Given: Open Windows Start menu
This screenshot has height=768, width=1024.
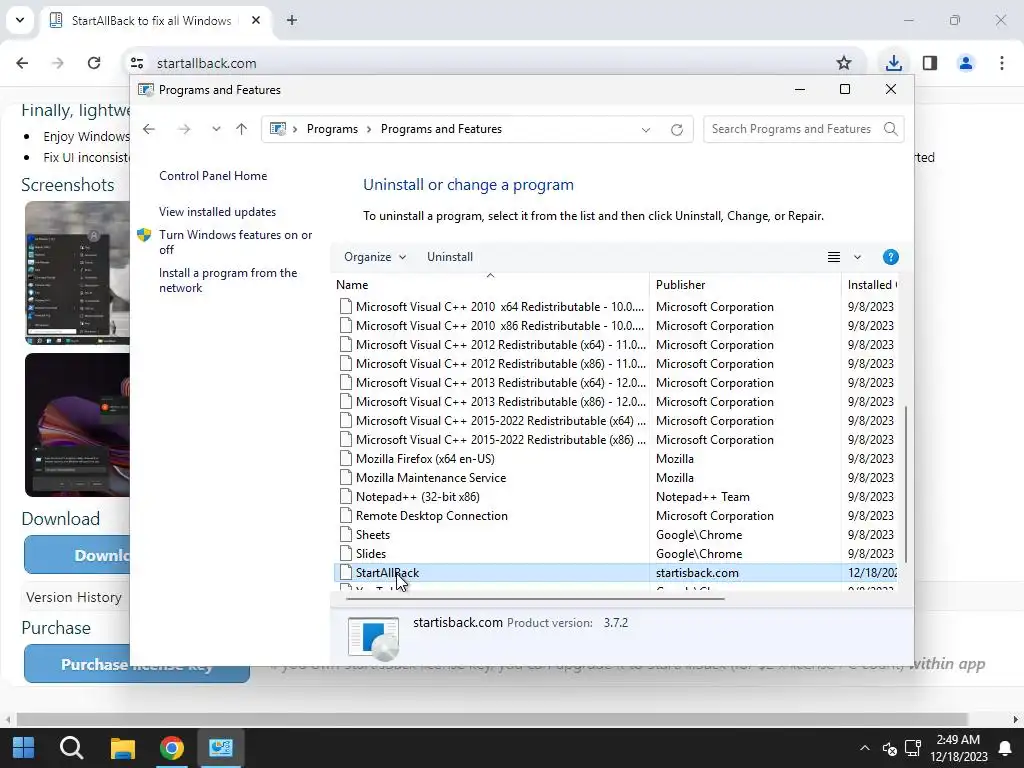Looking at the screenshot, I should click(24, 748).
